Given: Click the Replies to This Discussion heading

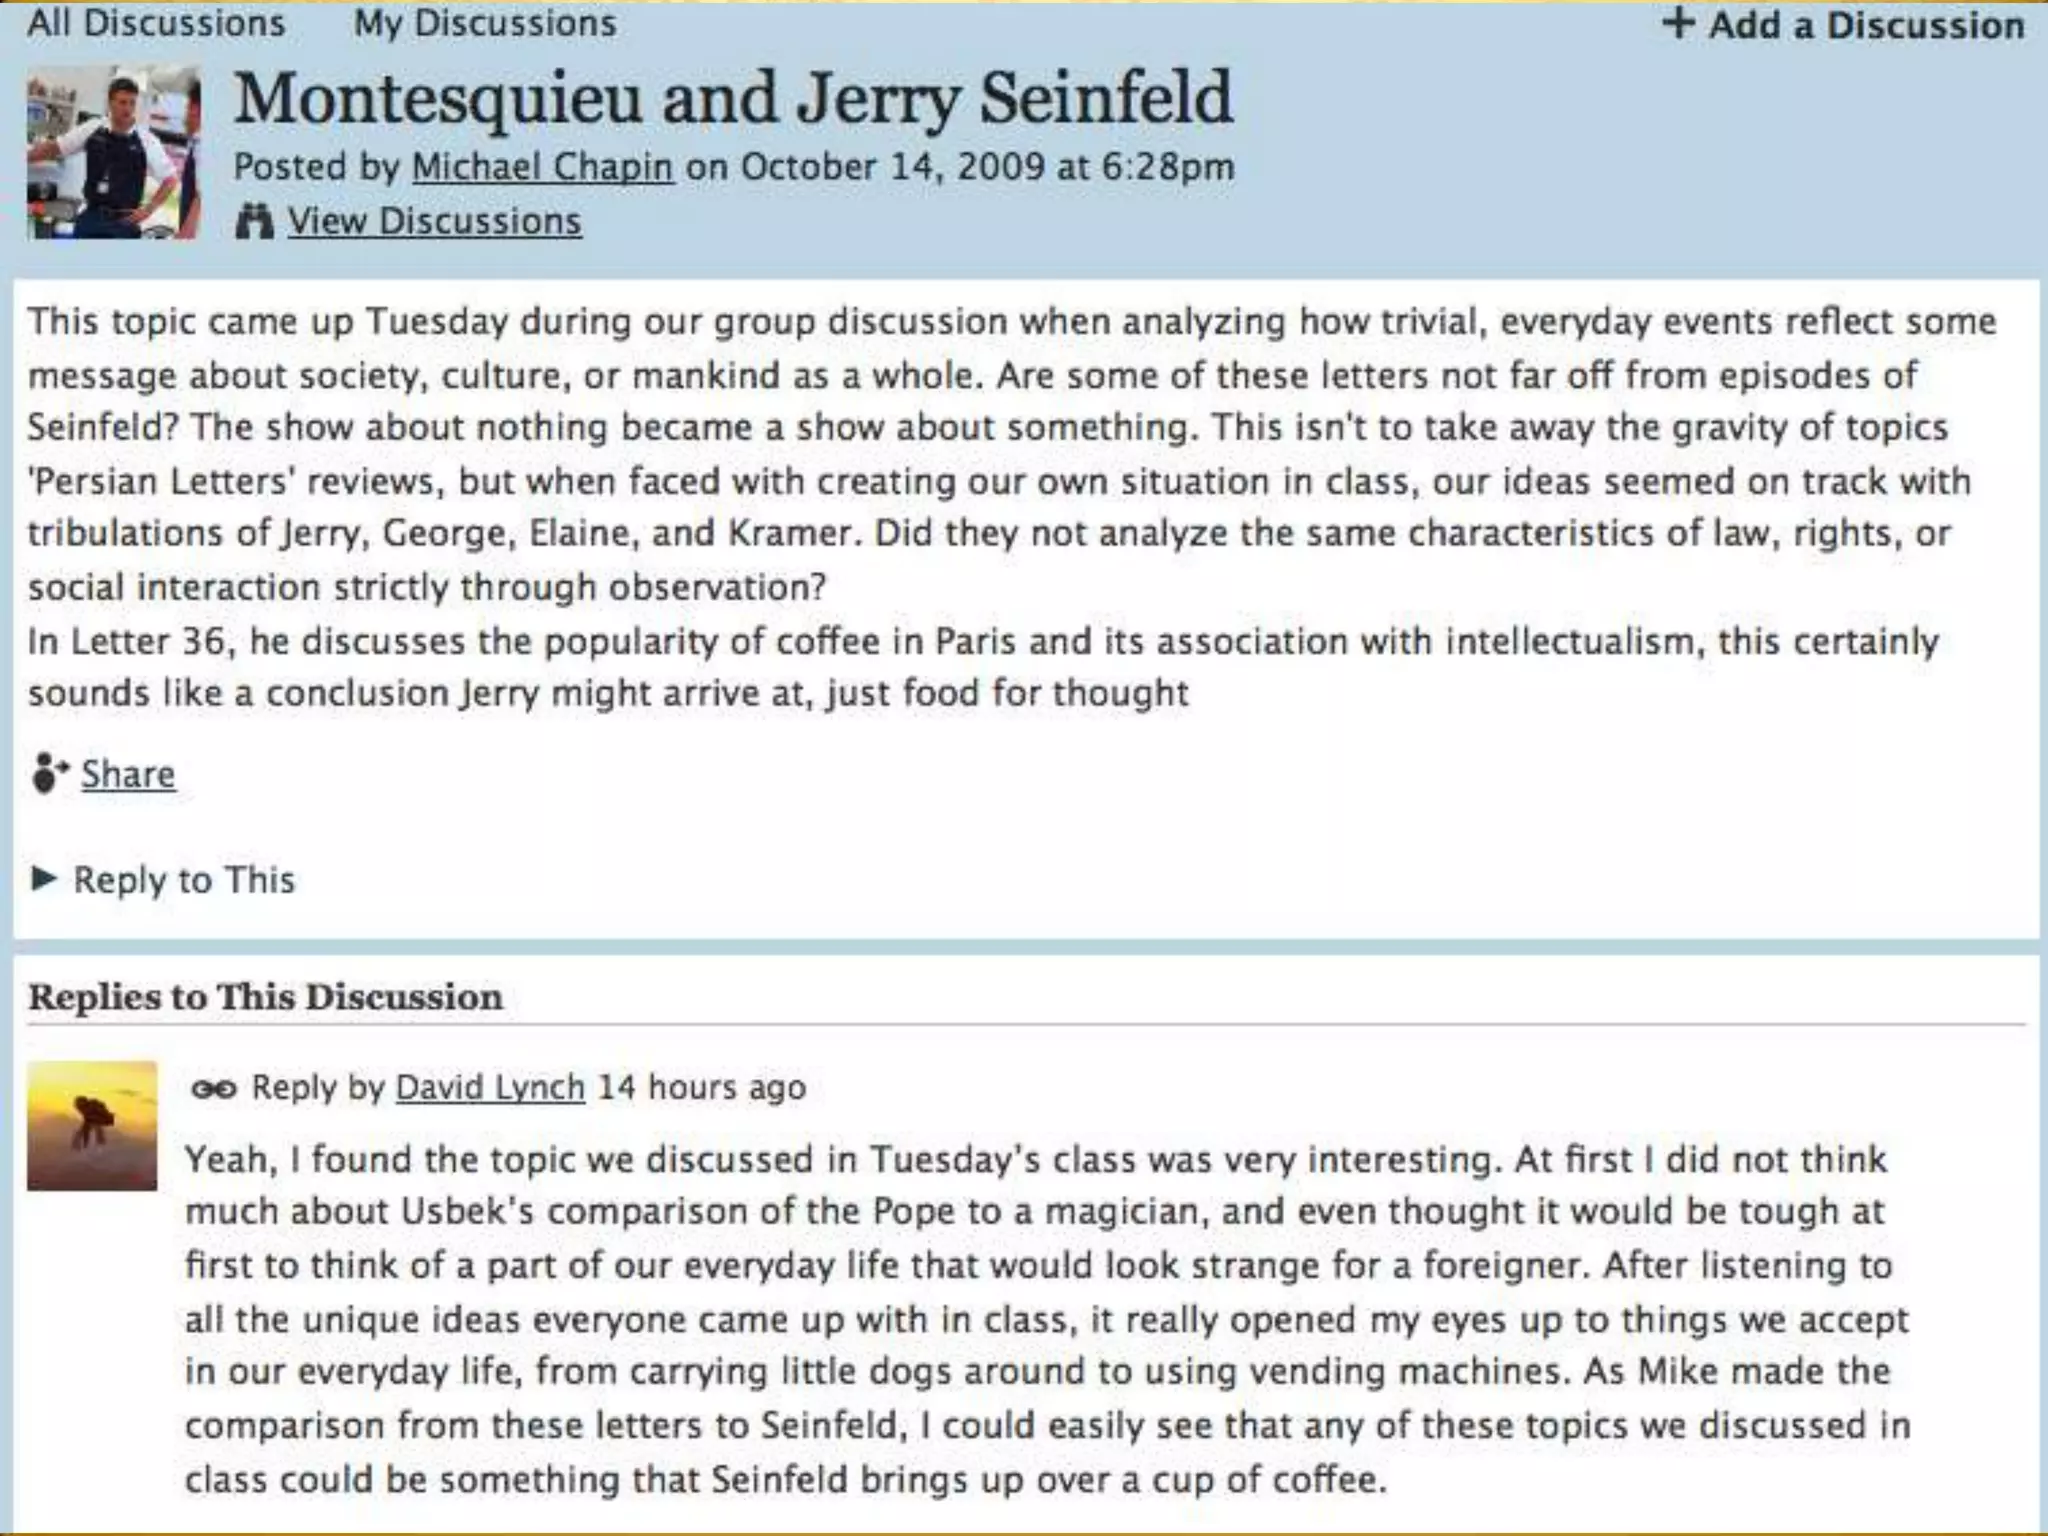Looking at the screenshot, I should [265, 997].
